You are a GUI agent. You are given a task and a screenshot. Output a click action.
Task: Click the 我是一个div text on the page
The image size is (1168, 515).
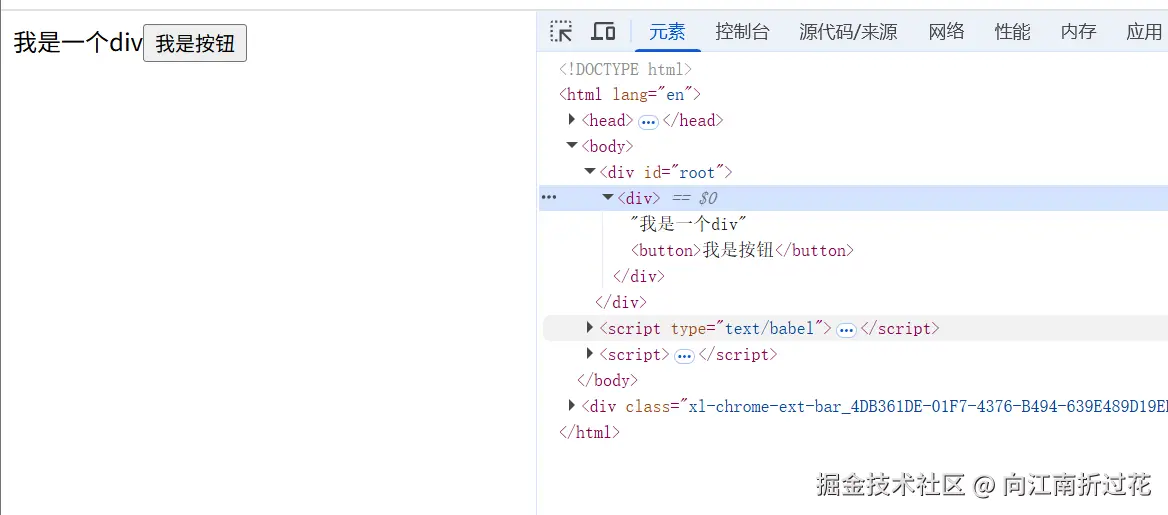point(78,44)
